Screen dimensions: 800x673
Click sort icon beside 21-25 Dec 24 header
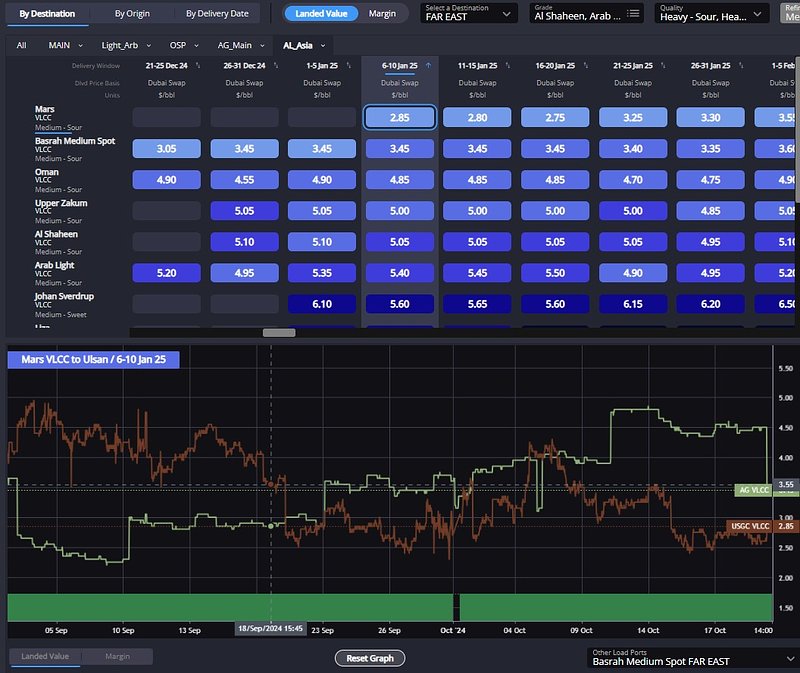click(197, 65)
